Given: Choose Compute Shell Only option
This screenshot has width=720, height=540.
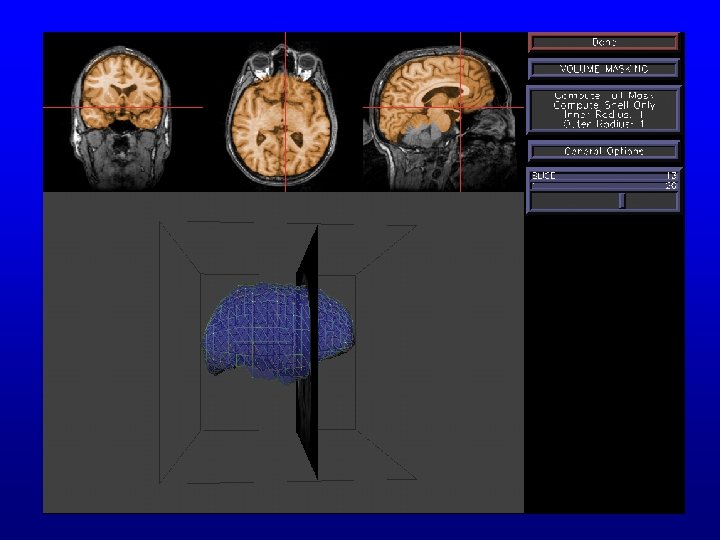Looking at the screenshot, I should pyautogui.click(x=603, y=105).
